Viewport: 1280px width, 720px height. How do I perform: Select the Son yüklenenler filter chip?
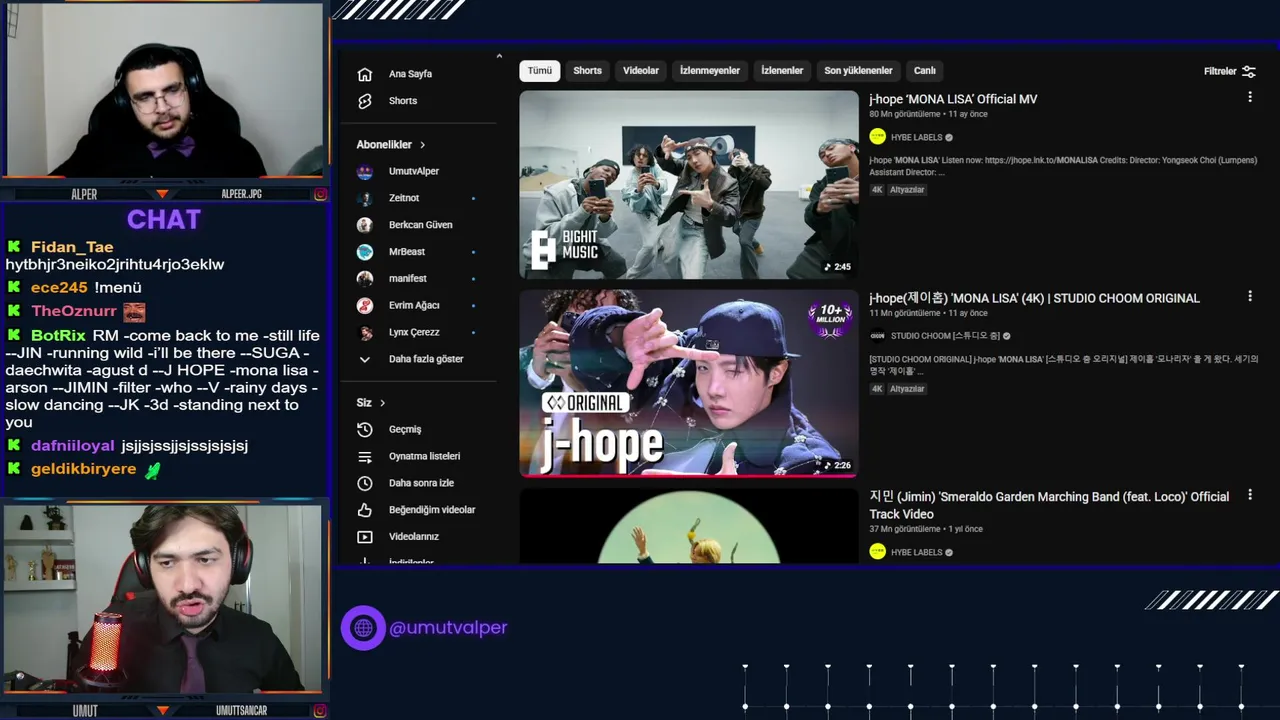coord(858,71)
